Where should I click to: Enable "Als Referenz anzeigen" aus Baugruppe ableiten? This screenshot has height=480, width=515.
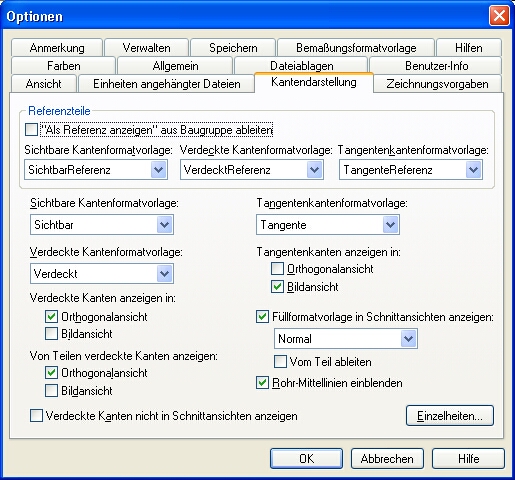(x=31, y=130)
